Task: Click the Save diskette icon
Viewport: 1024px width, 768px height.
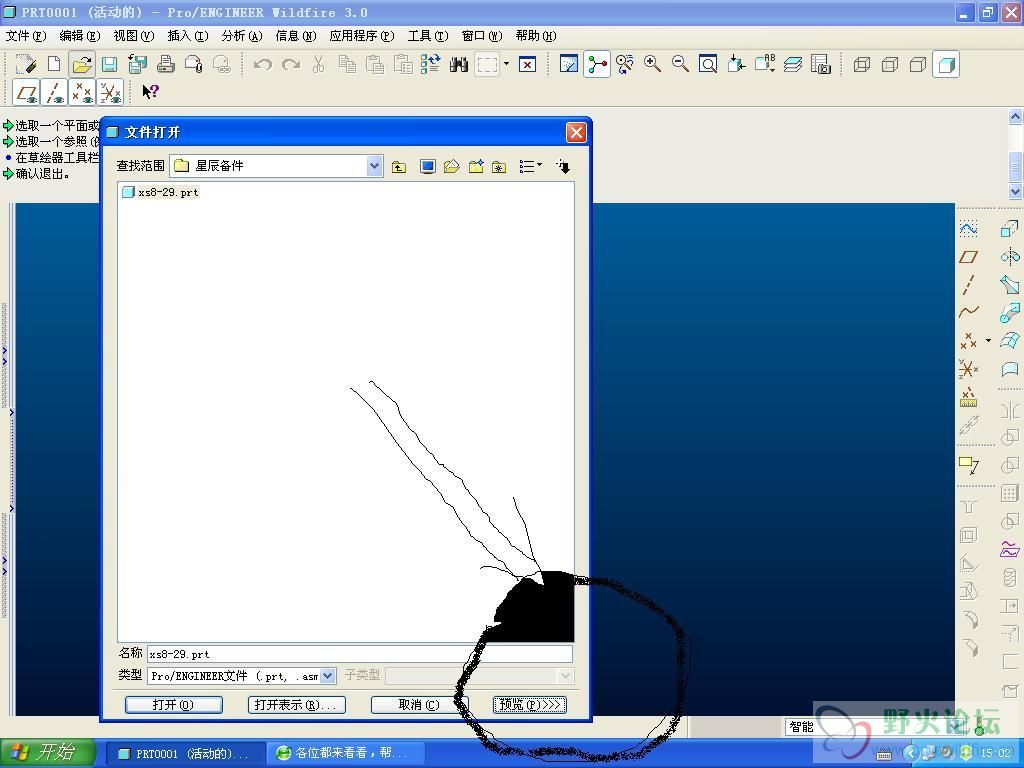Action: (109, 64)
